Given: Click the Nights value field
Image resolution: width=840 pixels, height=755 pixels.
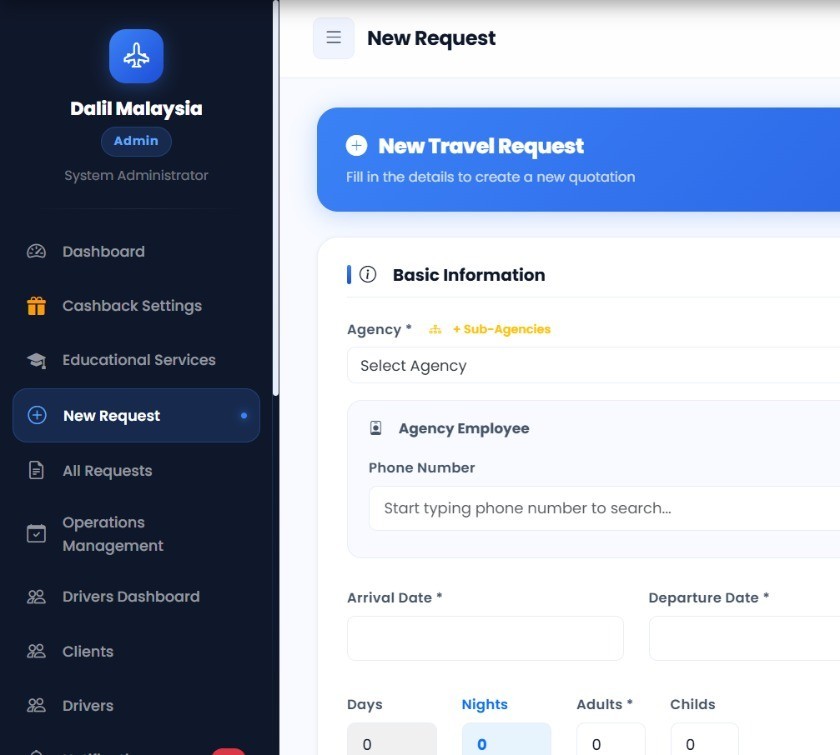Looking at the screenshot, I should pos(506,739).
